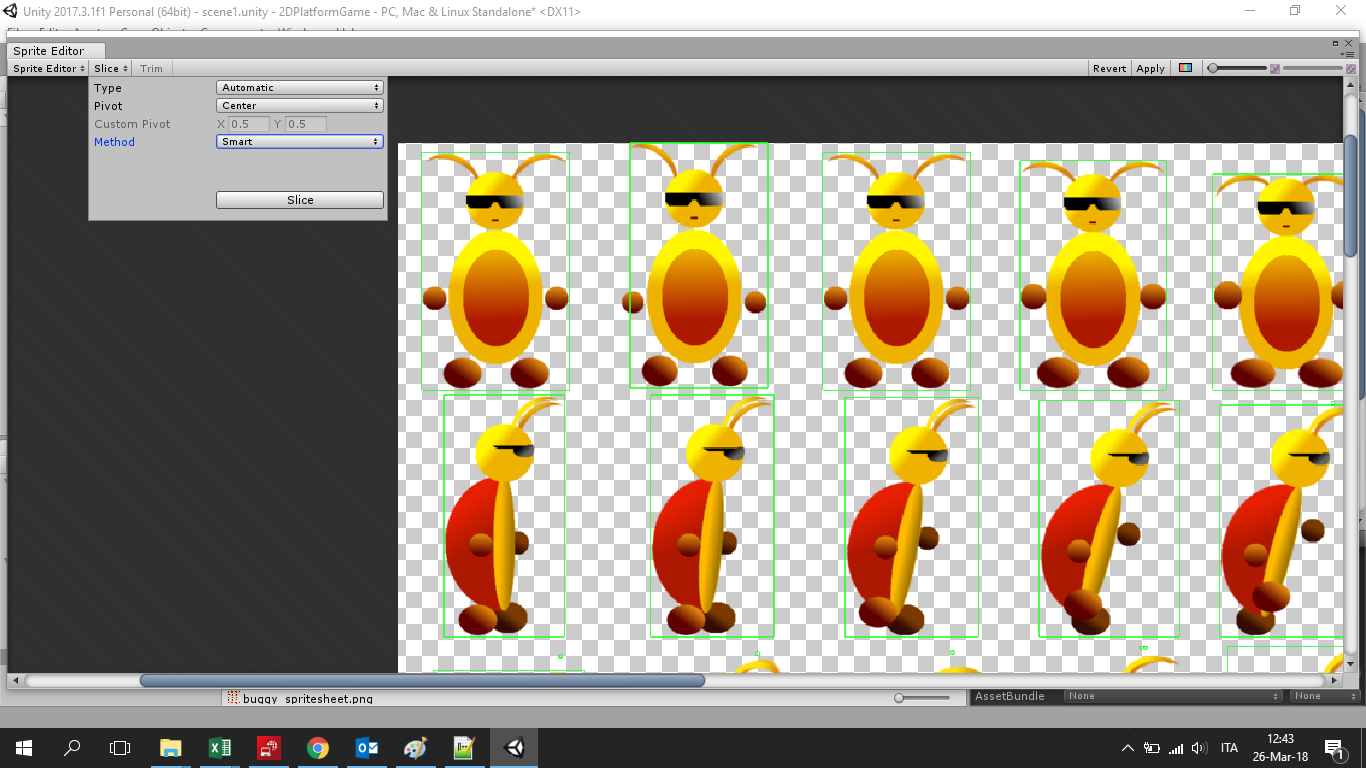Click the zoom slider in Sprite Editor toolbar

tap(1236, 69)
